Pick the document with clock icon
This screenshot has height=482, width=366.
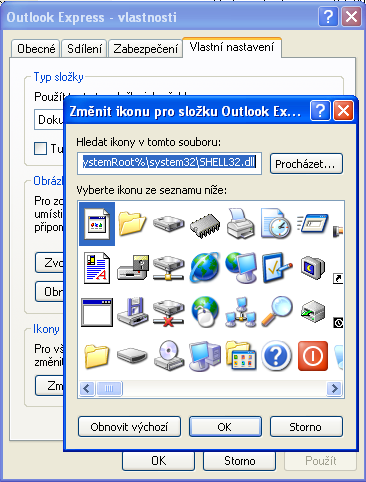coord(276,223)
